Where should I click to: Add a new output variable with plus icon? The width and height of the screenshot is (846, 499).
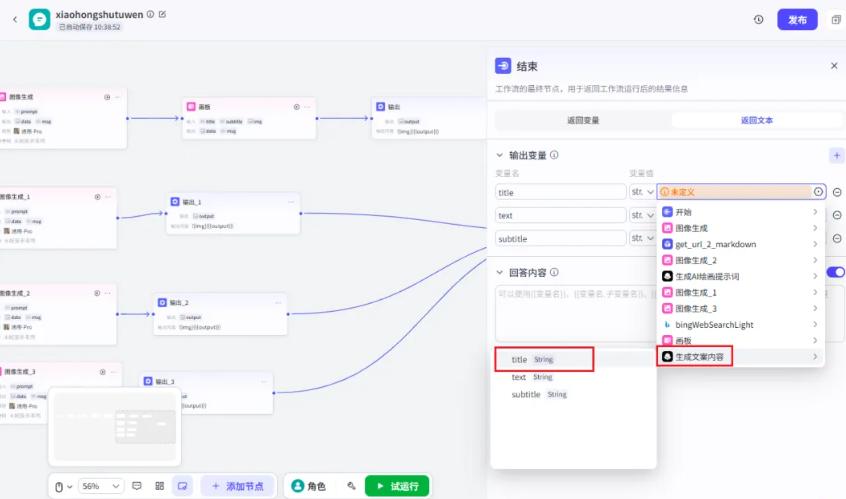pyautogui.click(x=836, y=155)
